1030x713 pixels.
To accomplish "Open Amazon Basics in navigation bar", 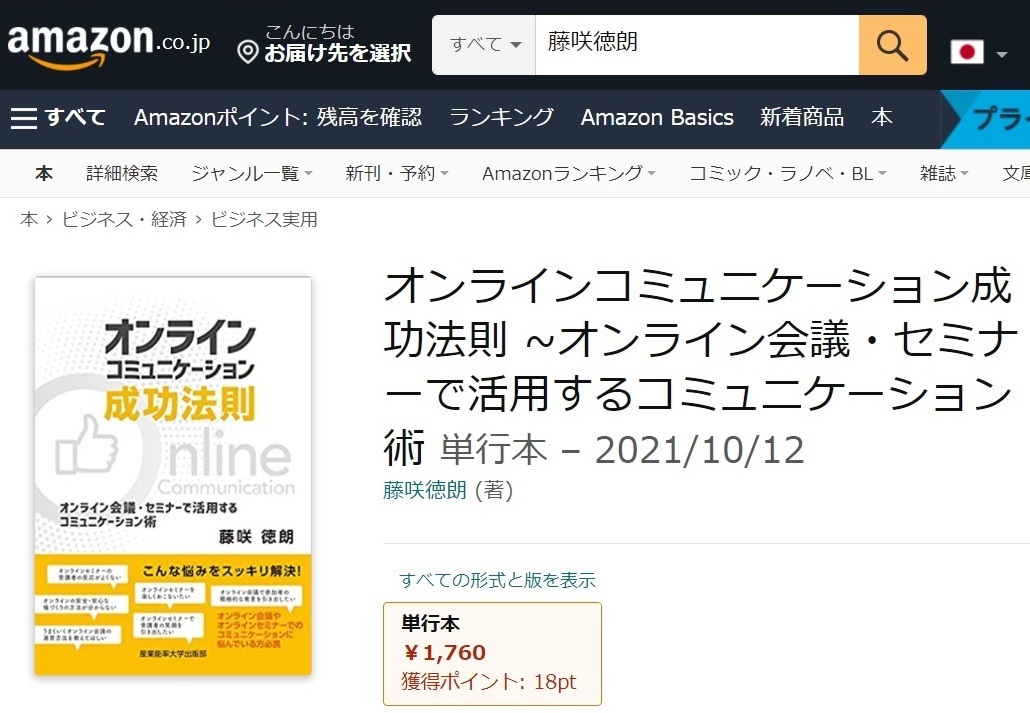I will pyautogui.click(x=657, y=117).
